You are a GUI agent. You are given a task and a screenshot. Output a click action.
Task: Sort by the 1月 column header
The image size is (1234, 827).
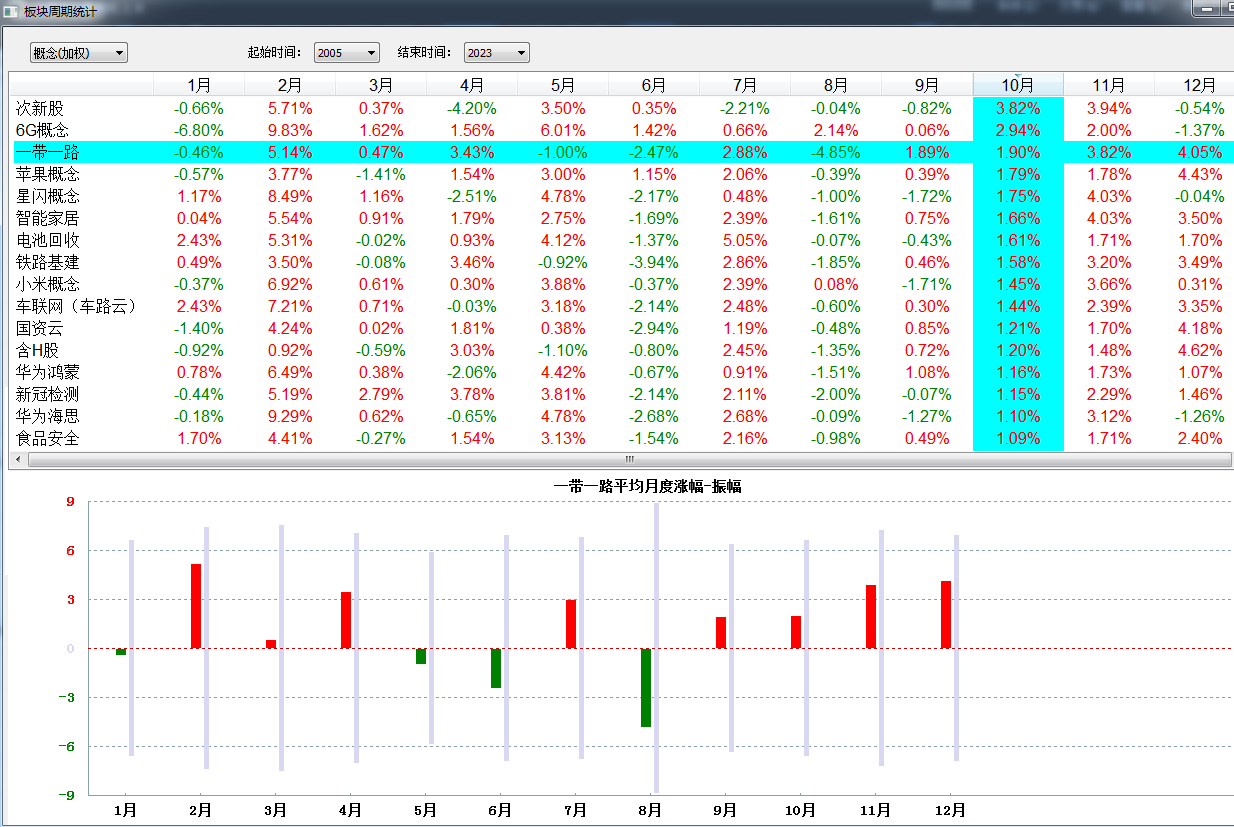coord(199,85)
